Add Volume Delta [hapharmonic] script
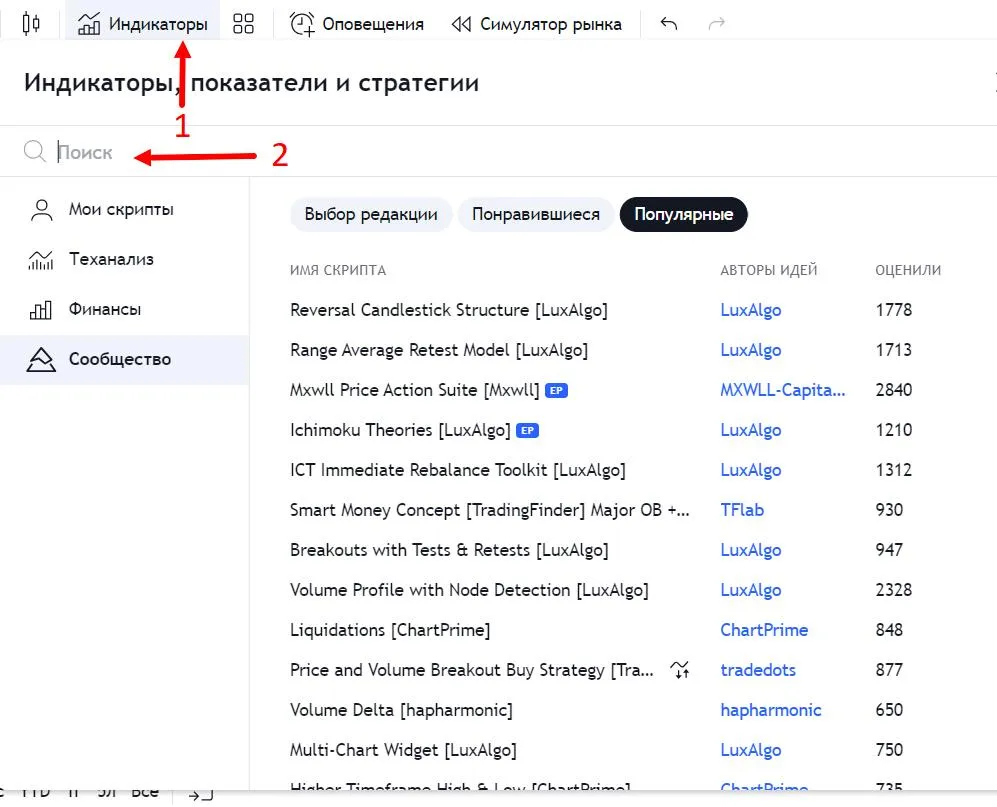Viewport: 997px width, 807px height. coord(401,710)
